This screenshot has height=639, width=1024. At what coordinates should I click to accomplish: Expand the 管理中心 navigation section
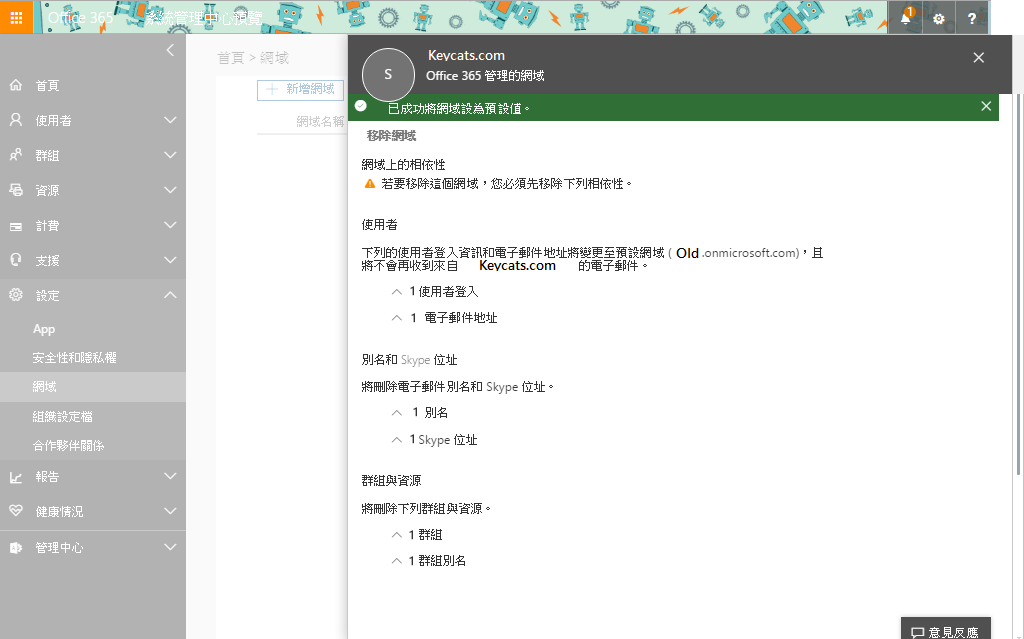(x=170, y=547)
